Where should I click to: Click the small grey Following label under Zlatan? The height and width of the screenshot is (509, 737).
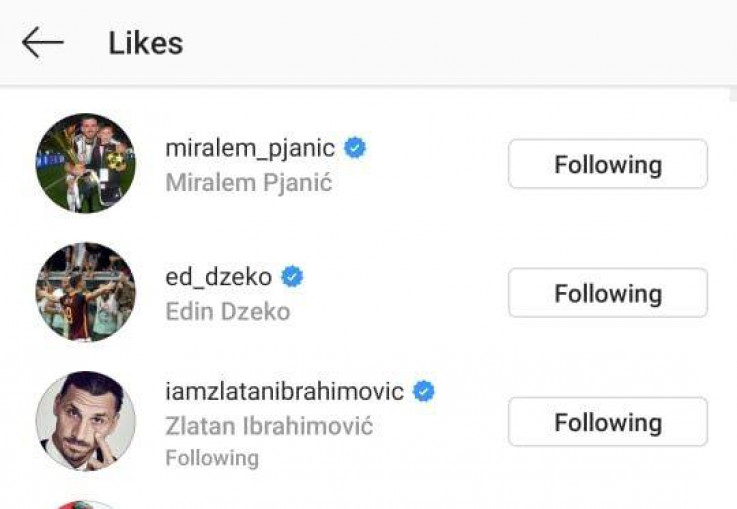pyautogui.click(x=211, y=458)
